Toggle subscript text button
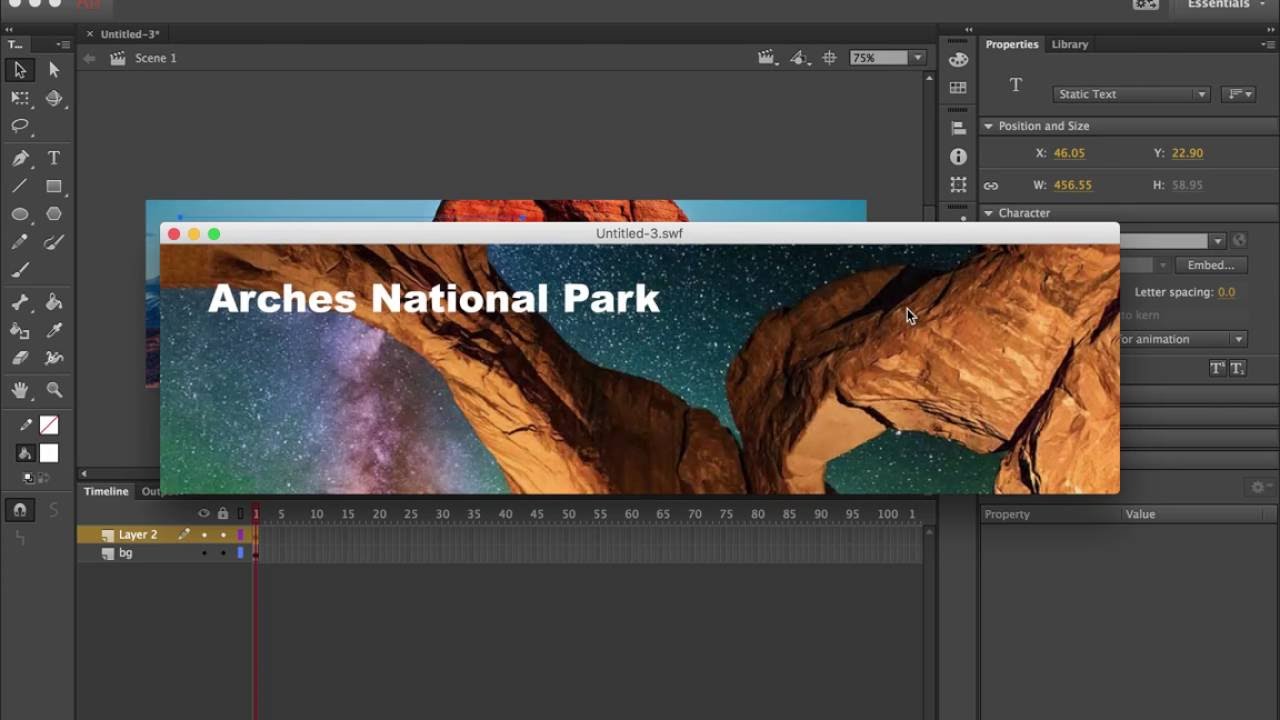This screenshot has height=720, width=1280. point(1237,368)
